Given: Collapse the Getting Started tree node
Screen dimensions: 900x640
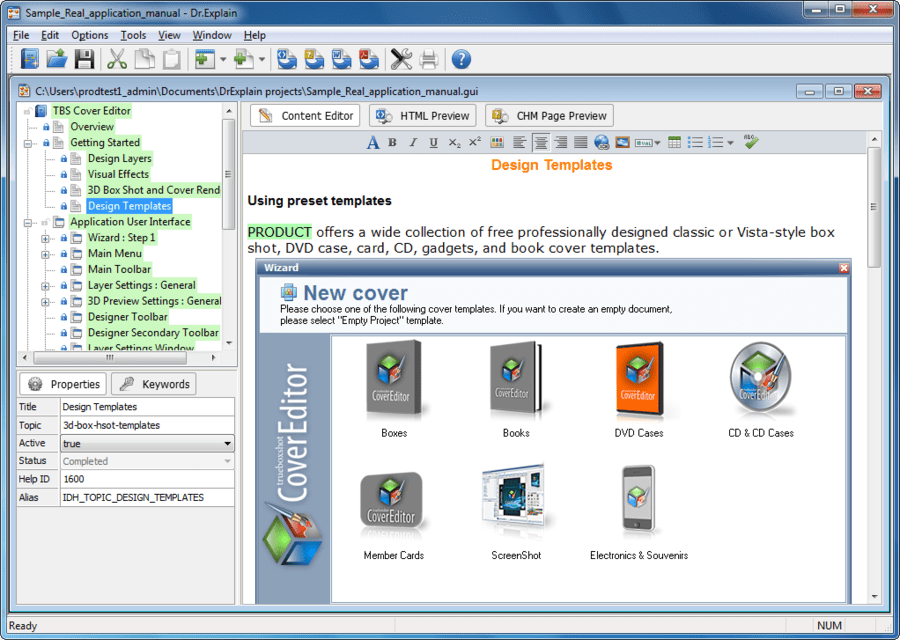Looking at the screenshot, I should pos(46,143).
